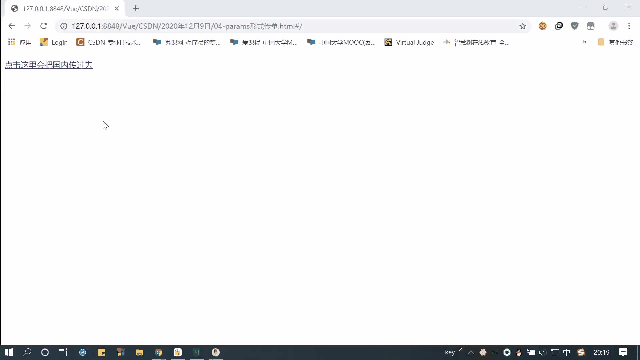Open File Explorer from the taskbar
The image size is (640, 360).
[x=140, y=352]
